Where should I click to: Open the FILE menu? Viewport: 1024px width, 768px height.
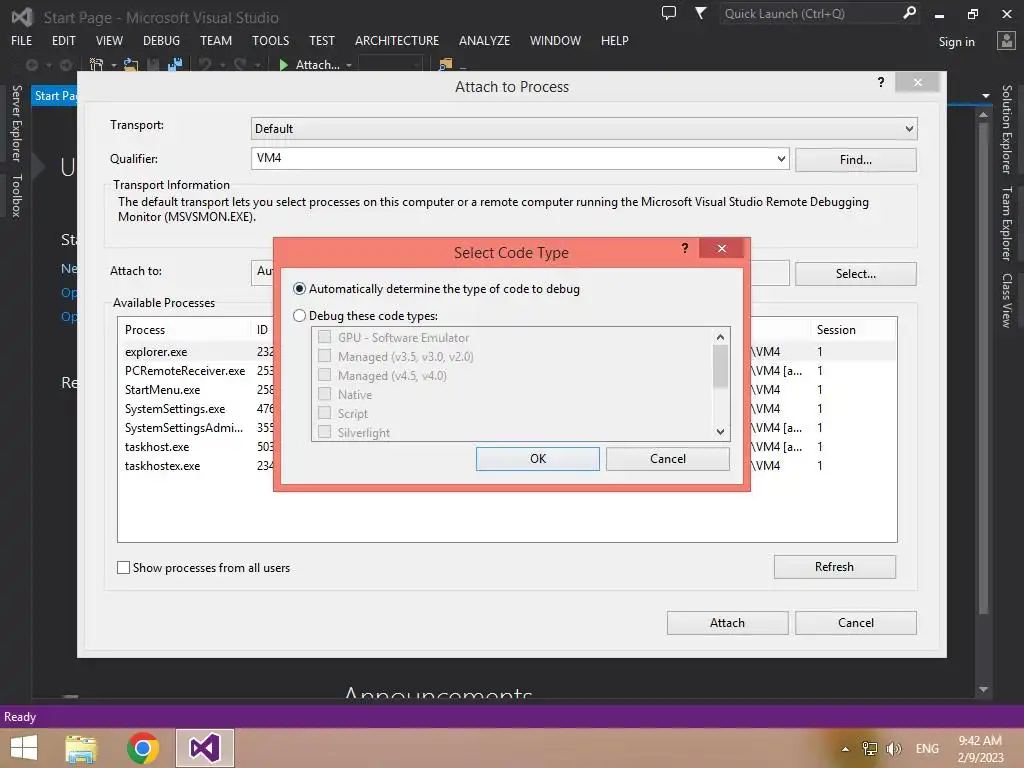point(22,40)
